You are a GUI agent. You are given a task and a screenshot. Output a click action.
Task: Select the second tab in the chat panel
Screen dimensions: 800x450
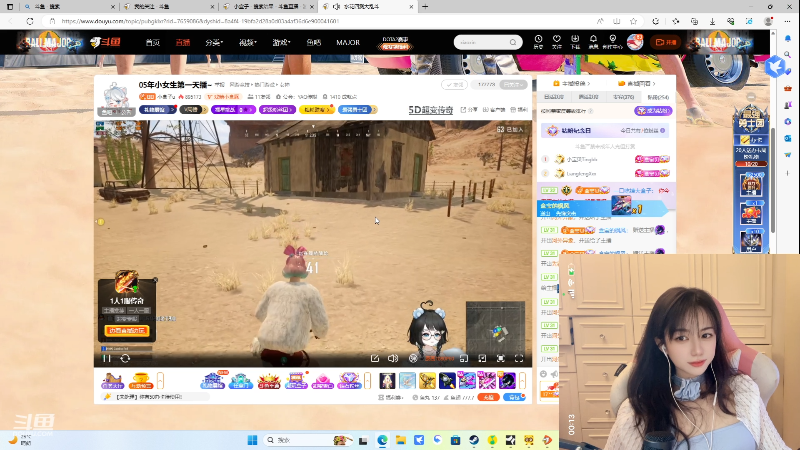pyautogui.click(x=588, y=97)
